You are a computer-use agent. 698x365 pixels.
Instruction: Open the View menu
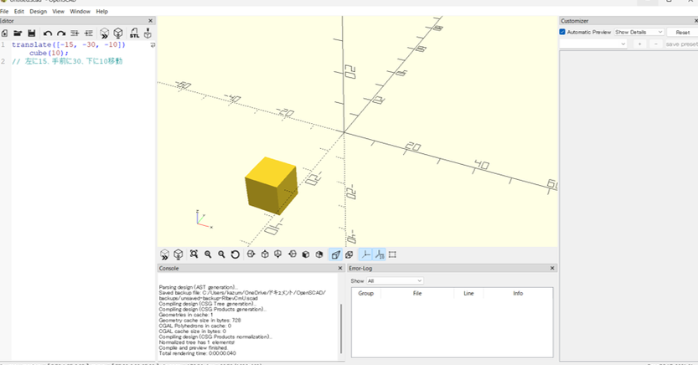tap(58, 11)
